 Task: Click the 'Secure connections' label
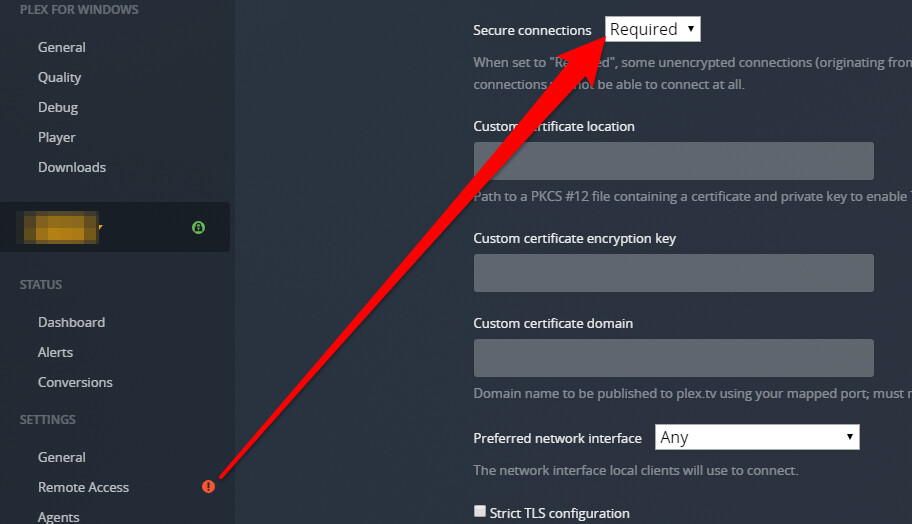[532, 30]
